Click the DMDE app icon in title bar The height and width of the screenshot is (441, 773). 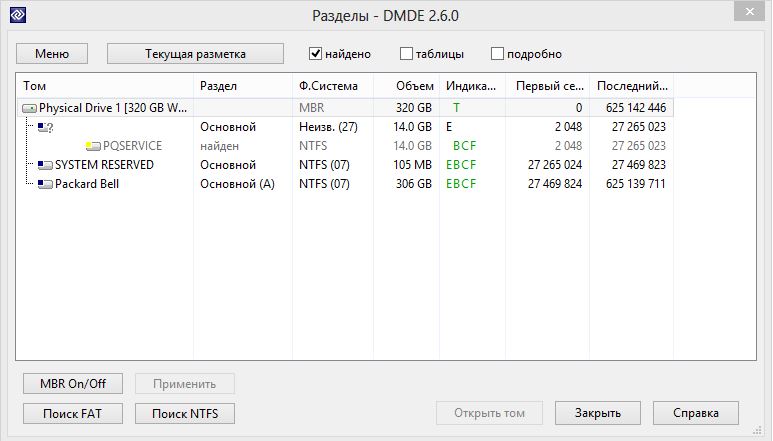[x=16, y=15]
